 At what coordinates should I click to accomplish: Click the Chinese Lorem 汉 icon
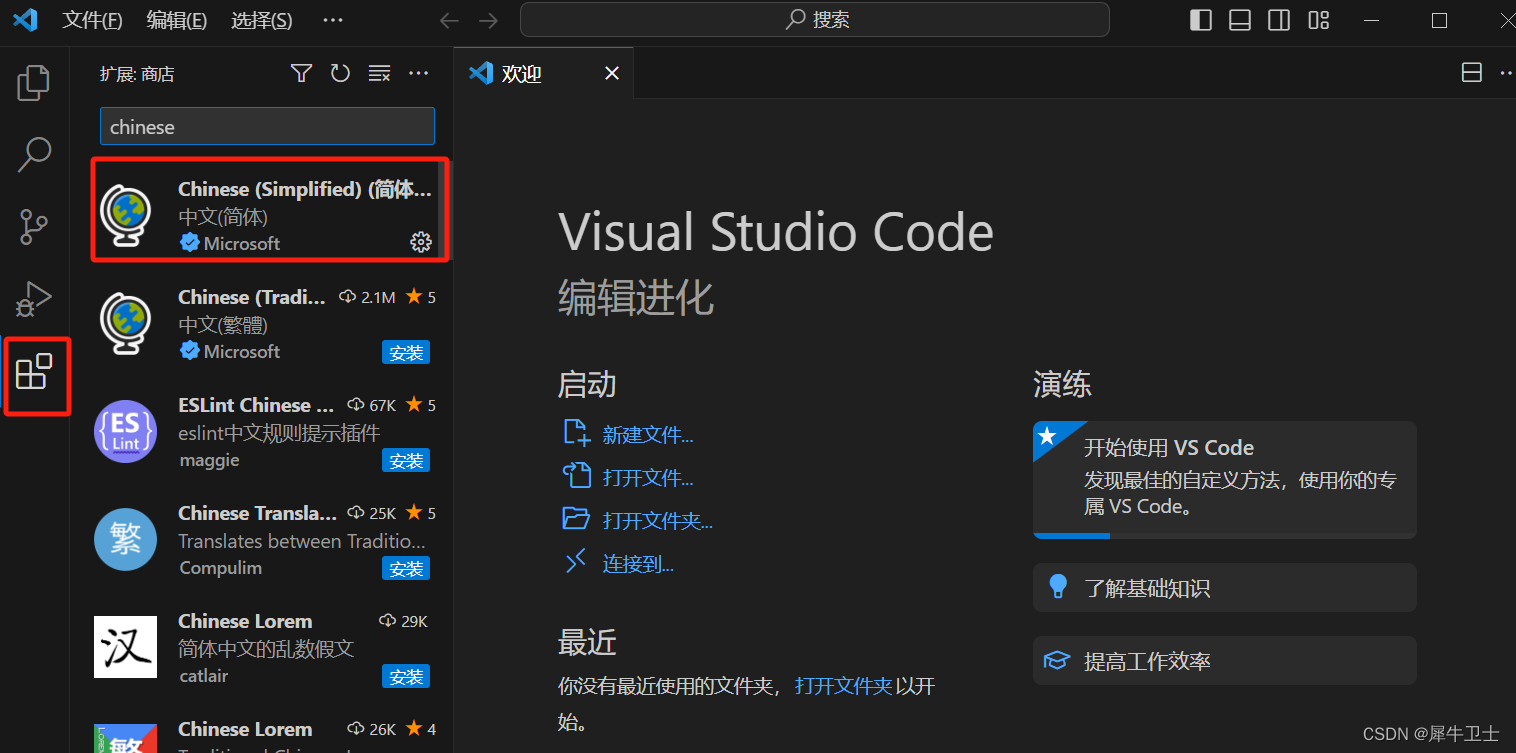[126, 647]
